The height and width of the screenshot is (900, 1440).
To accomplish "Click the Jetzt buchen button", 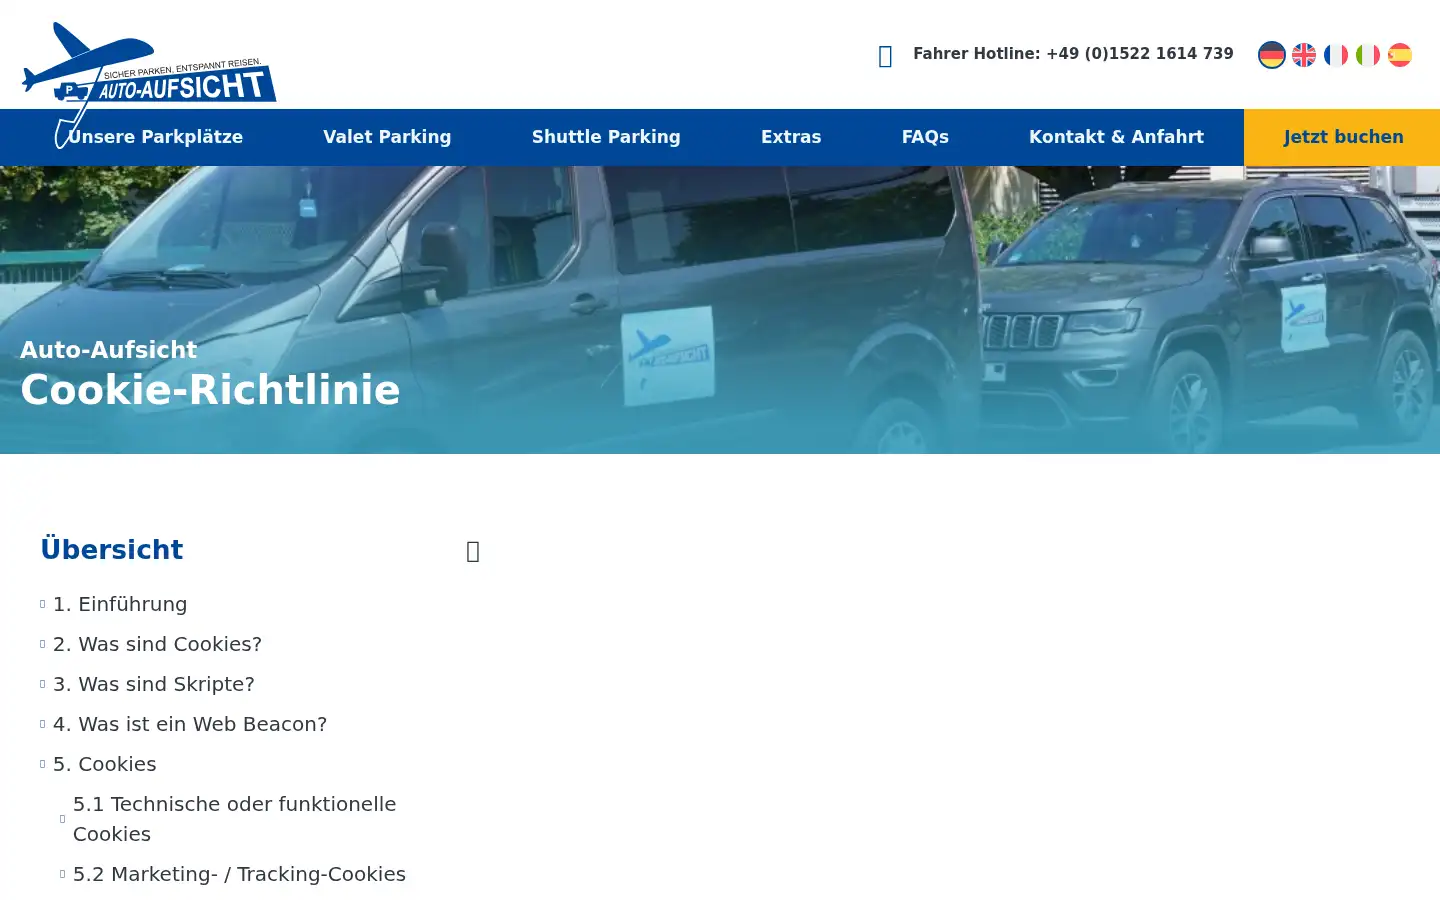I will (1342, 137).
